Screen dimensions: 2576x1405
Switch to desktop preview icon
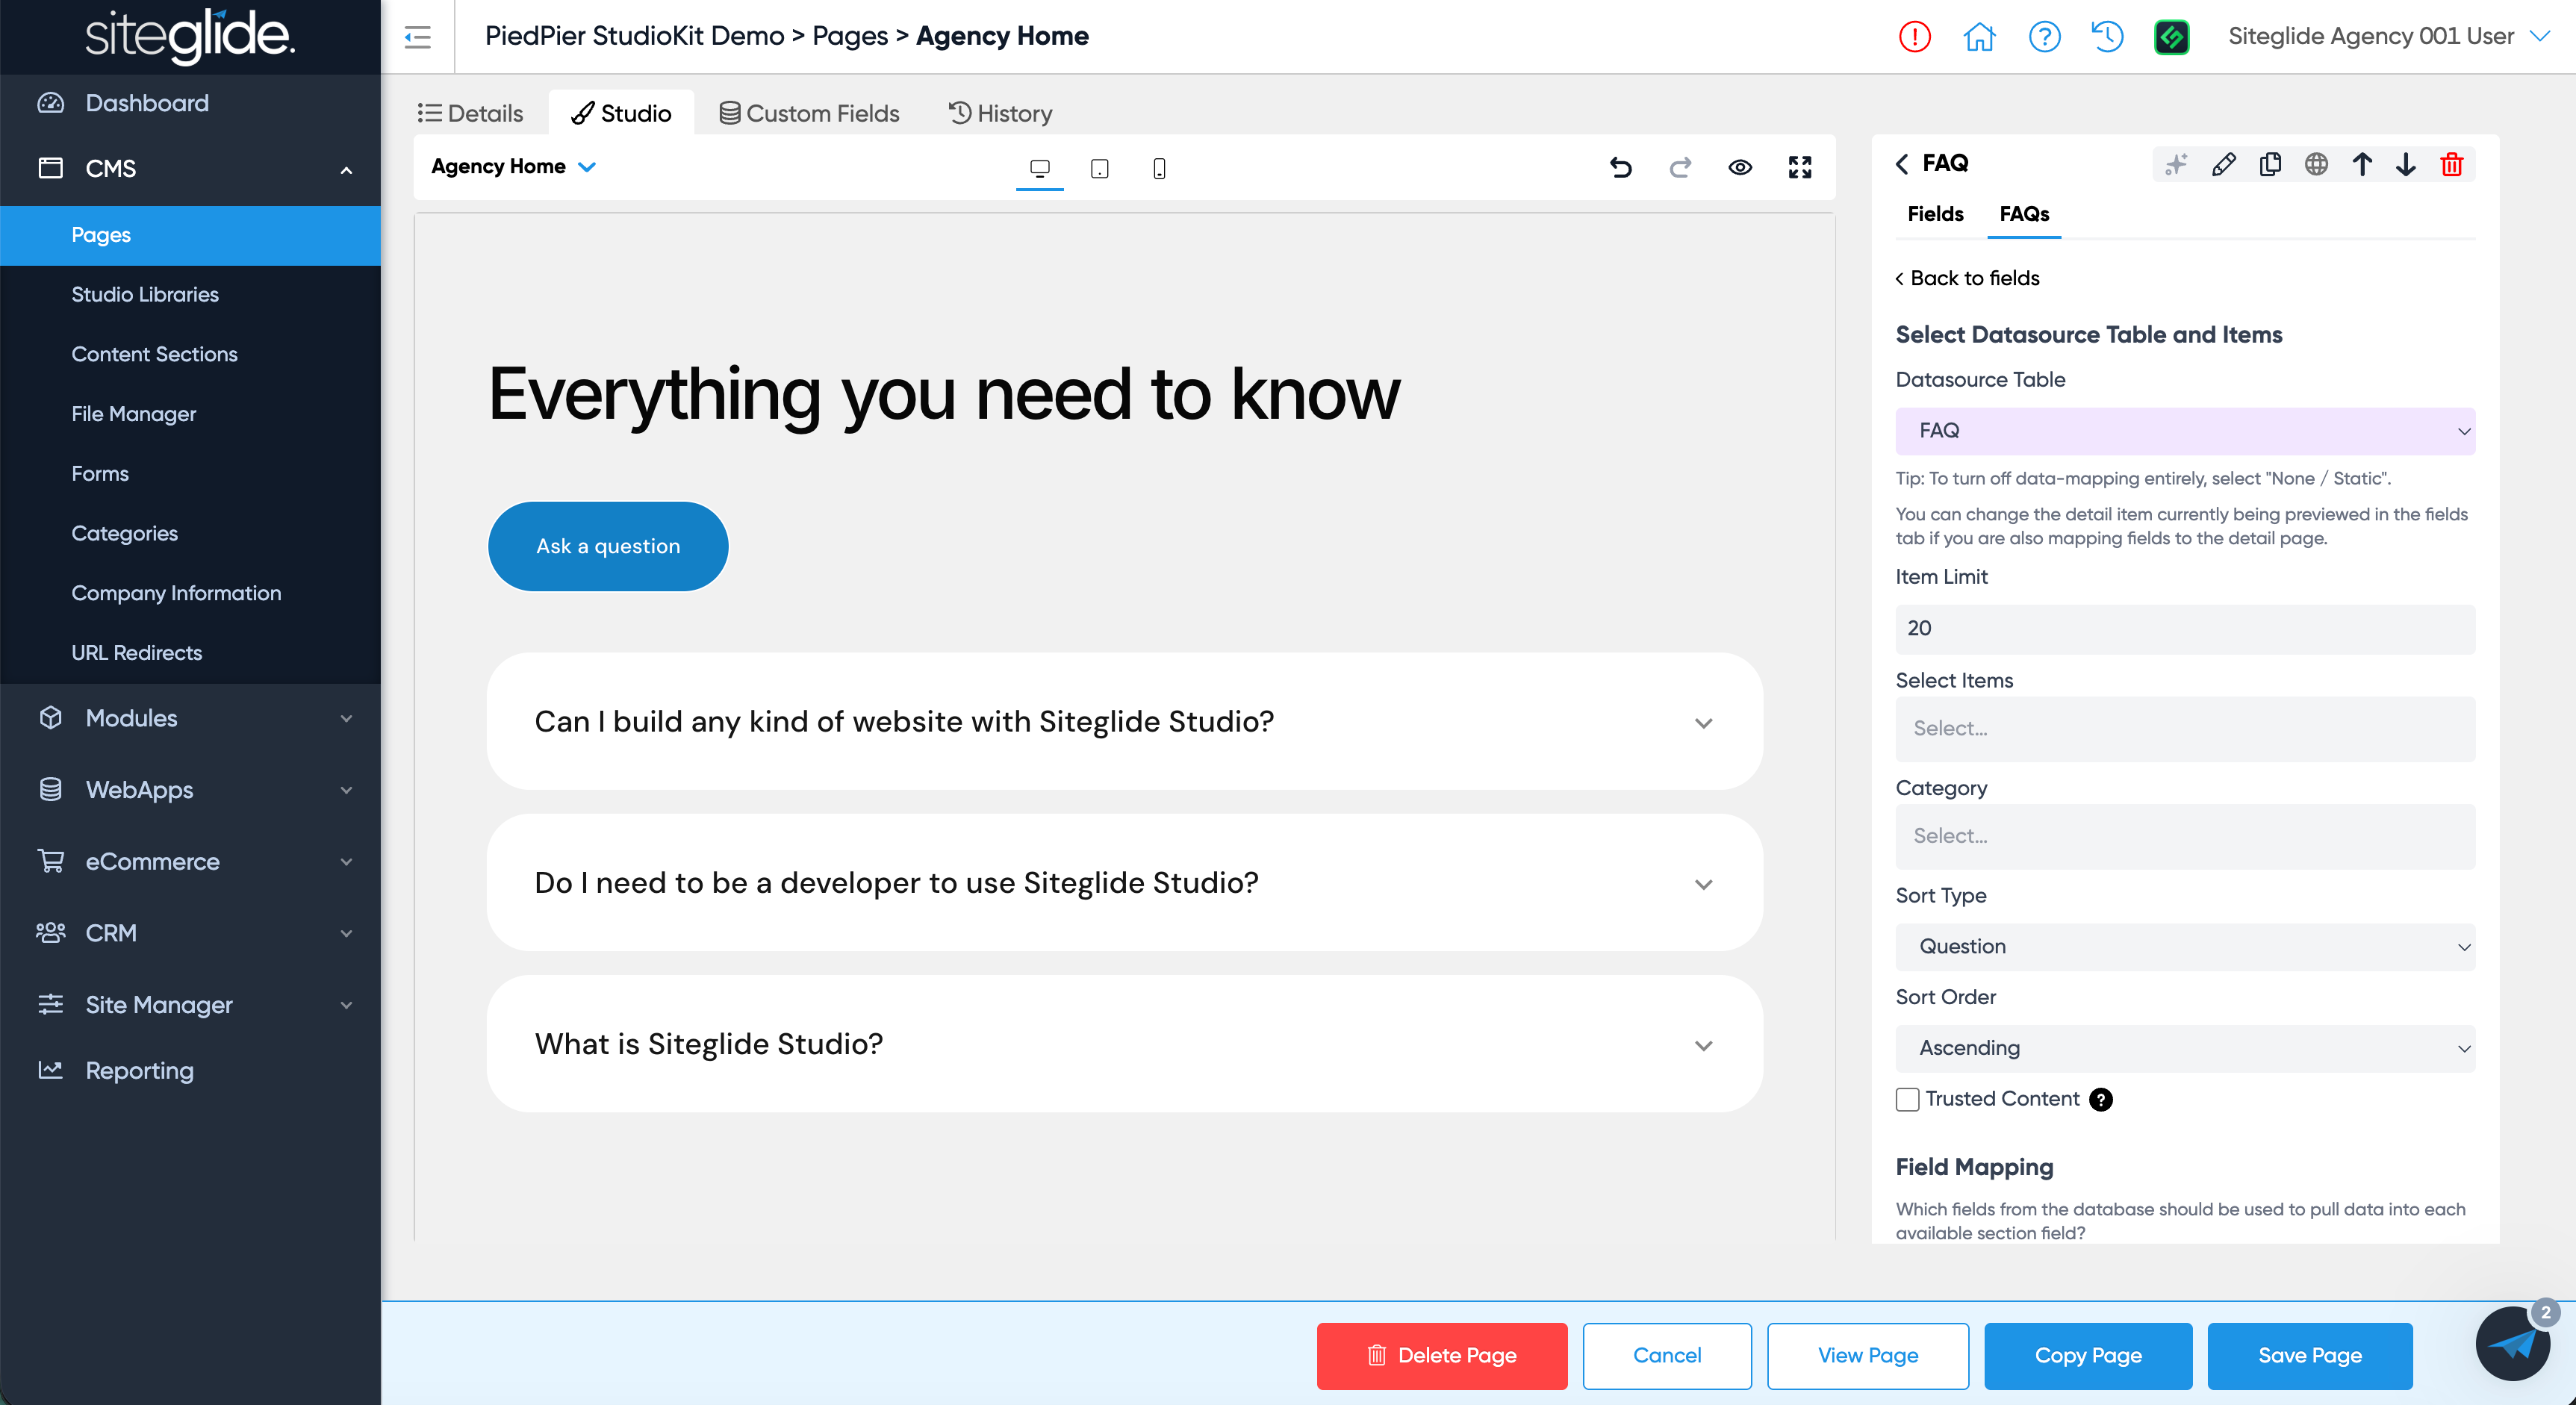pyautogui.click(x=1040, y=168)
